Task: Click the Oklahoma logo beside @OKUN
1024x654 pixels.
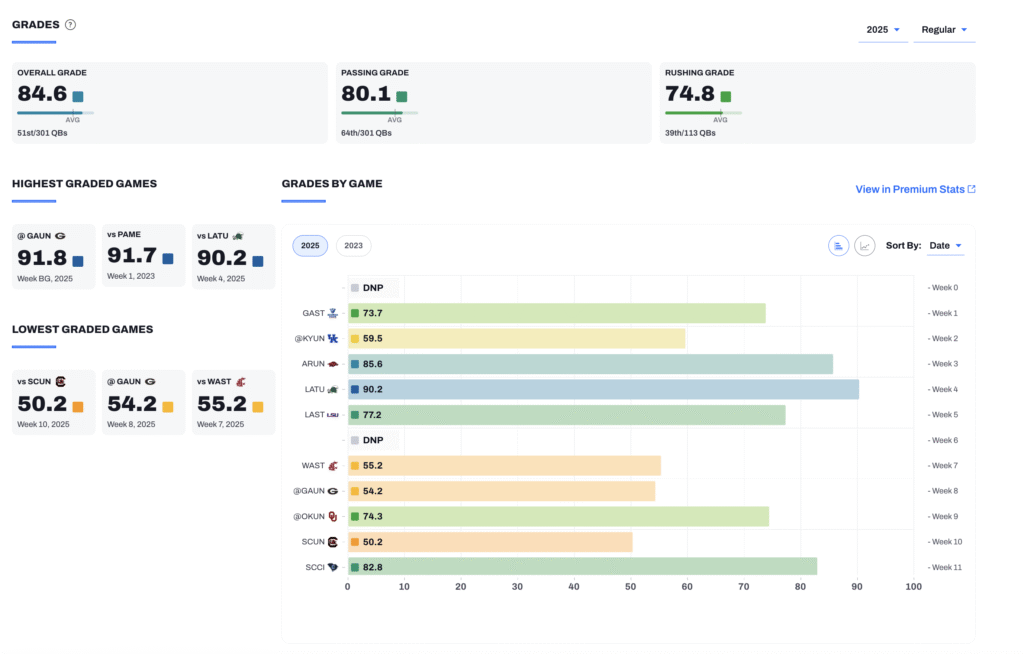Action: click(333, 517)
